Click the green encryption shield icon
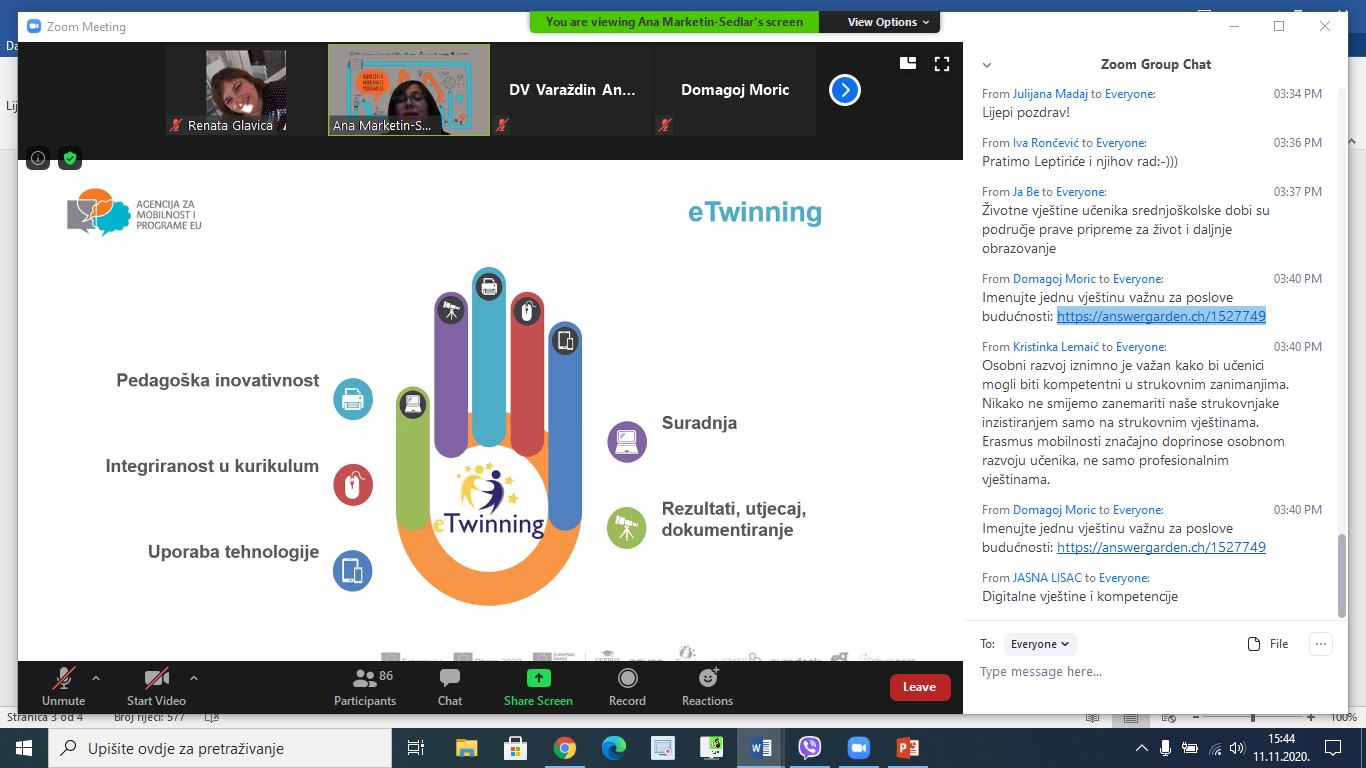This screenshot has width=1366, height=768. 69,158
